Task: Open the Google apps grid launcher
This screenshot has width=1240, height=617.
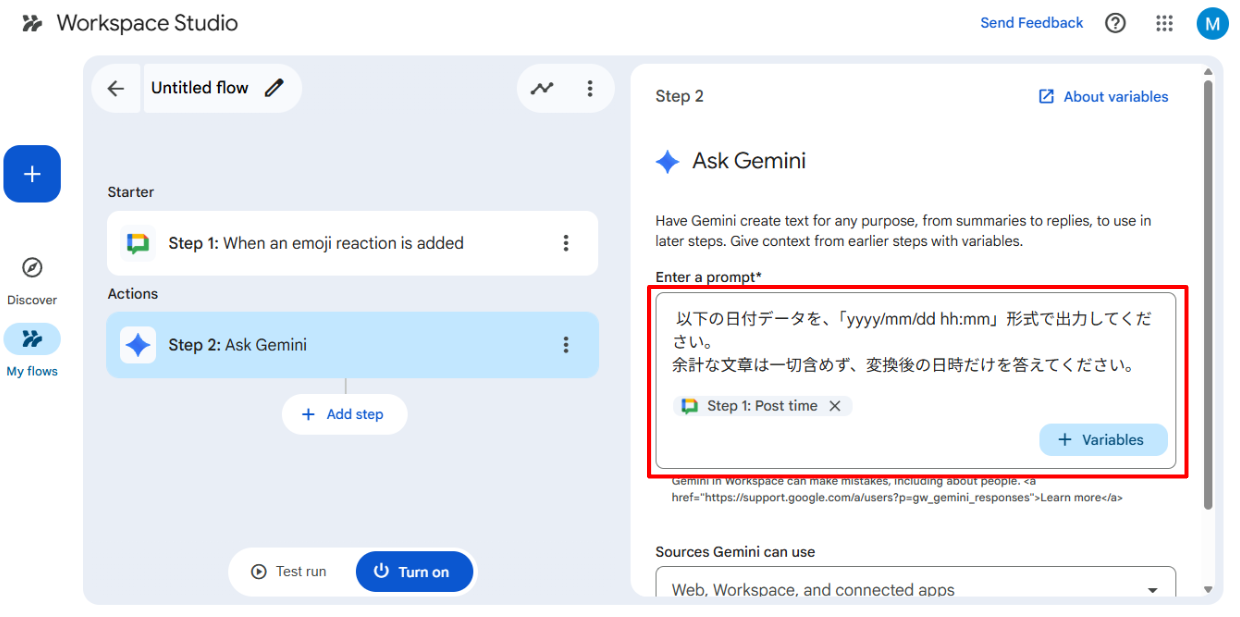Action: [1164, 23]
